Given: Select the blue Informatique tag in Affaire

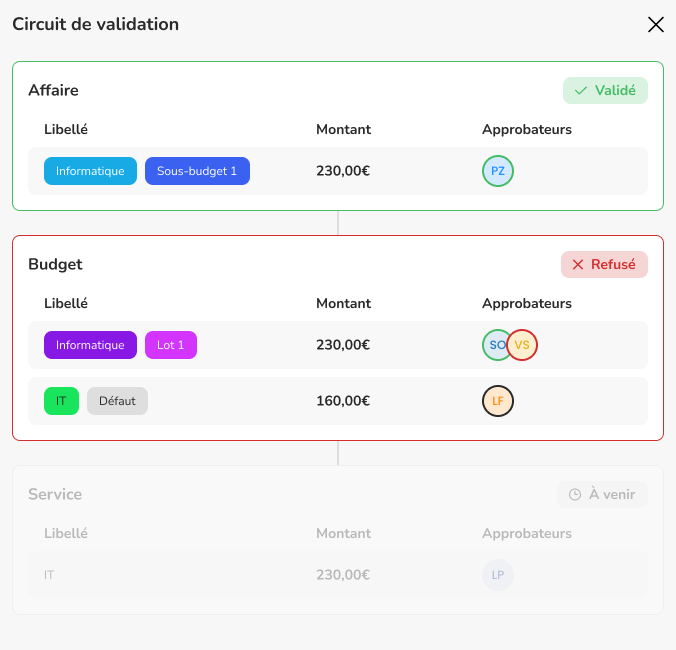Looking at the screenshot, I should pyautogui.click(x=90, y=171).
